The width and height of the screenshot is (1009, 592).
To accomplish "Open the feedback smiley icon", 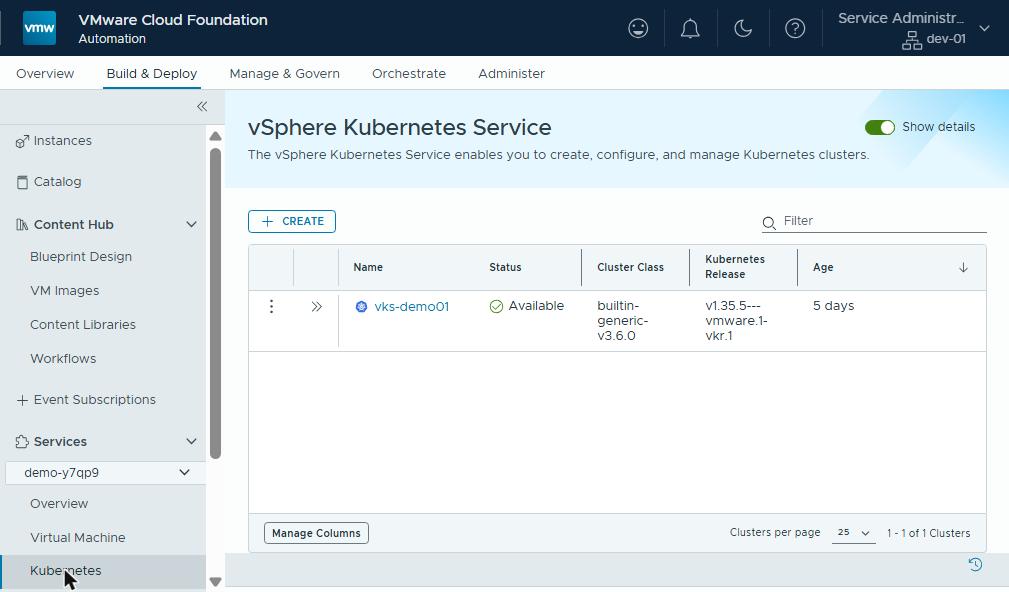I will pos(638,28).
